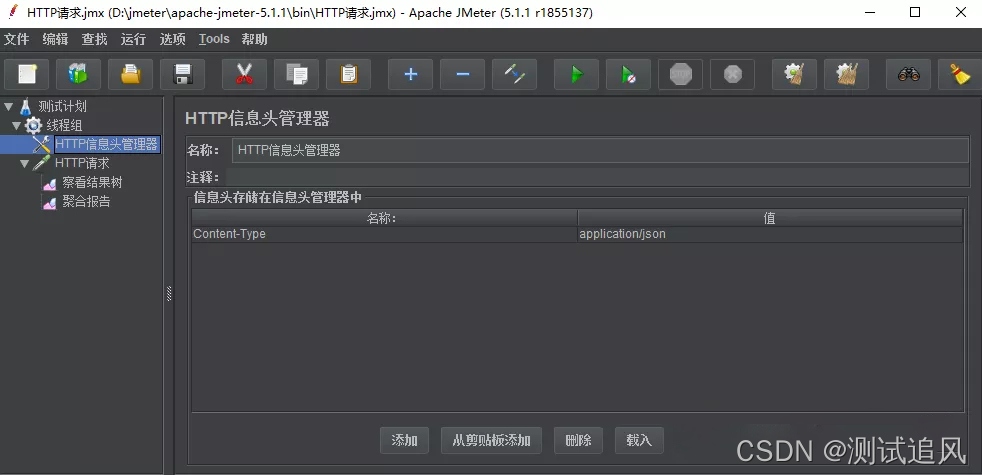982x475 pixels.
Task: Click the 聚合报告 chart icon
Action: pyautogui.click(x=49, y=202)
